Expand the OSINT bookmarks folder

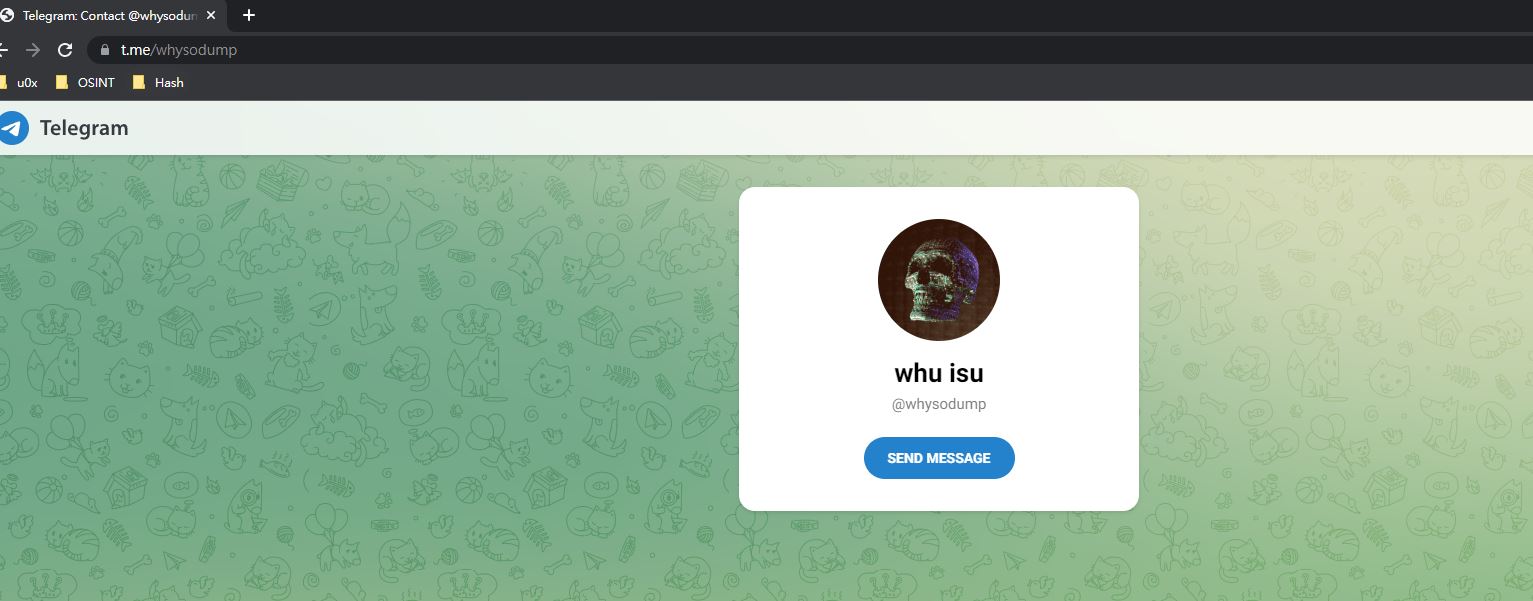click(x=85, y=83)
